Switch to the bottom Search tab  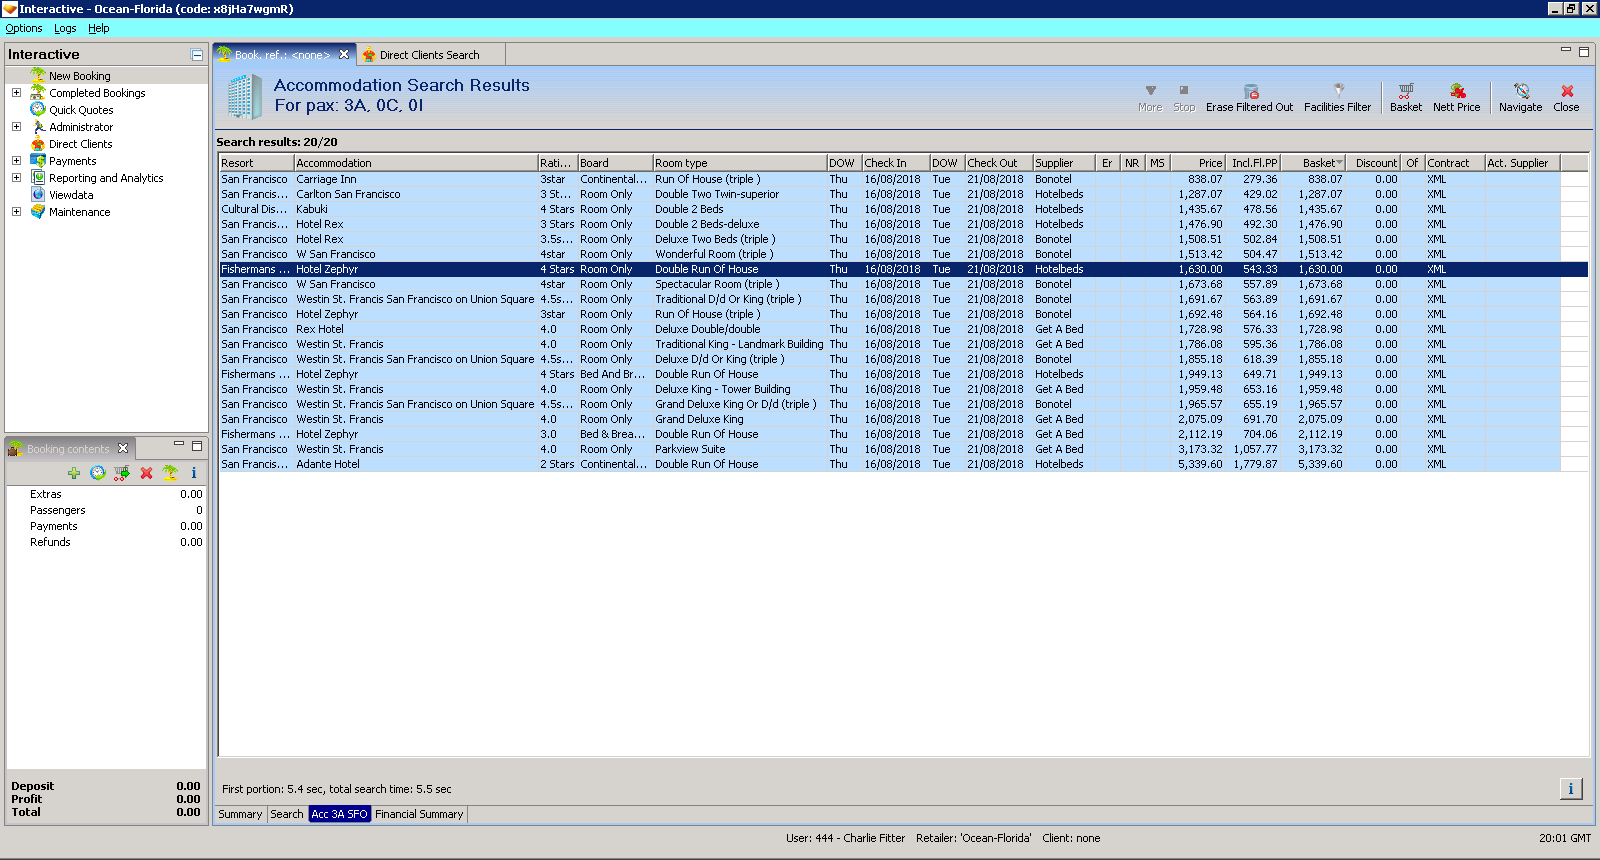pos(287,814)
